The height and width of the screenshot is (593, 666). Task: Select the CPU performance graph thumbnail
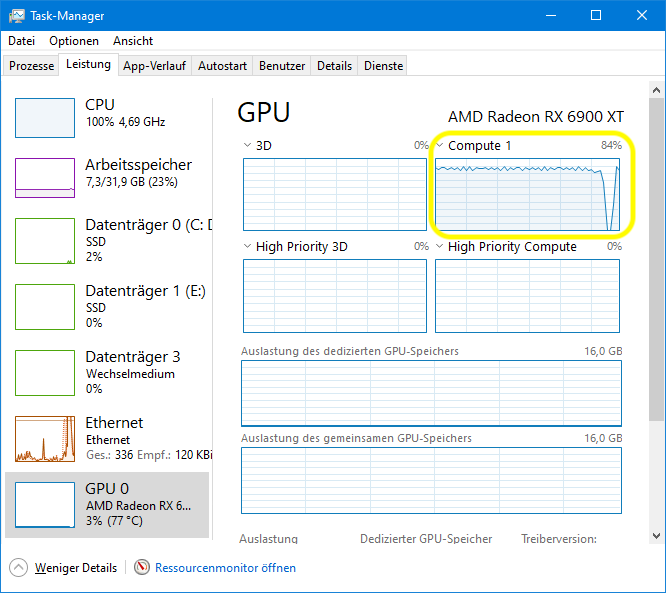pyautogui.click(x=45, y=118)
